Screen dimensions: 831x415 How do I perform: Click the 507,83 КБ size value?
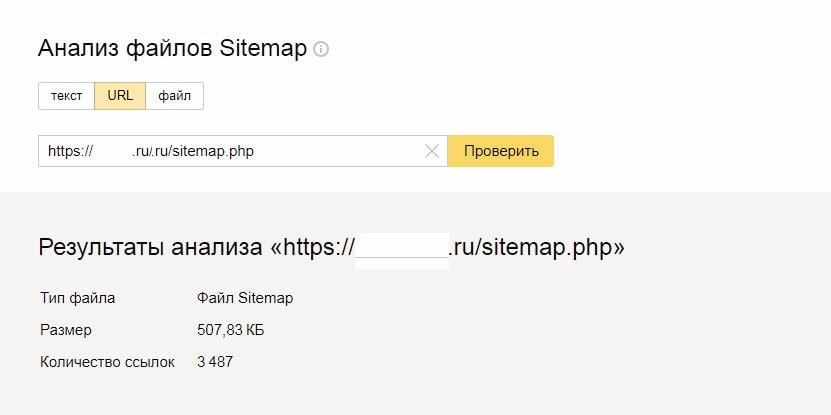231,330
